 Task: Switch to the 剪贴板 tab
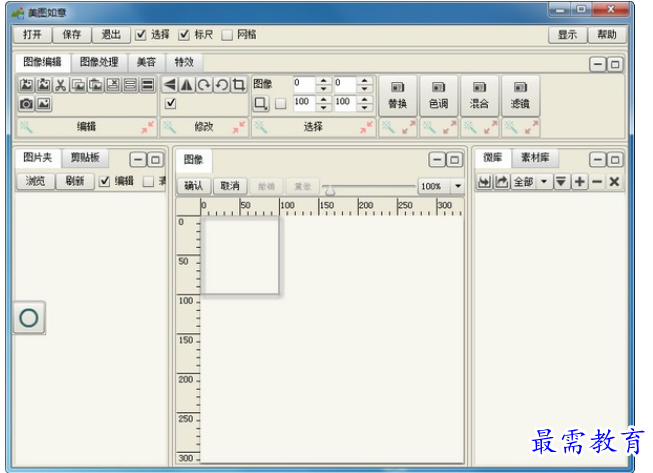pos(85,157)
